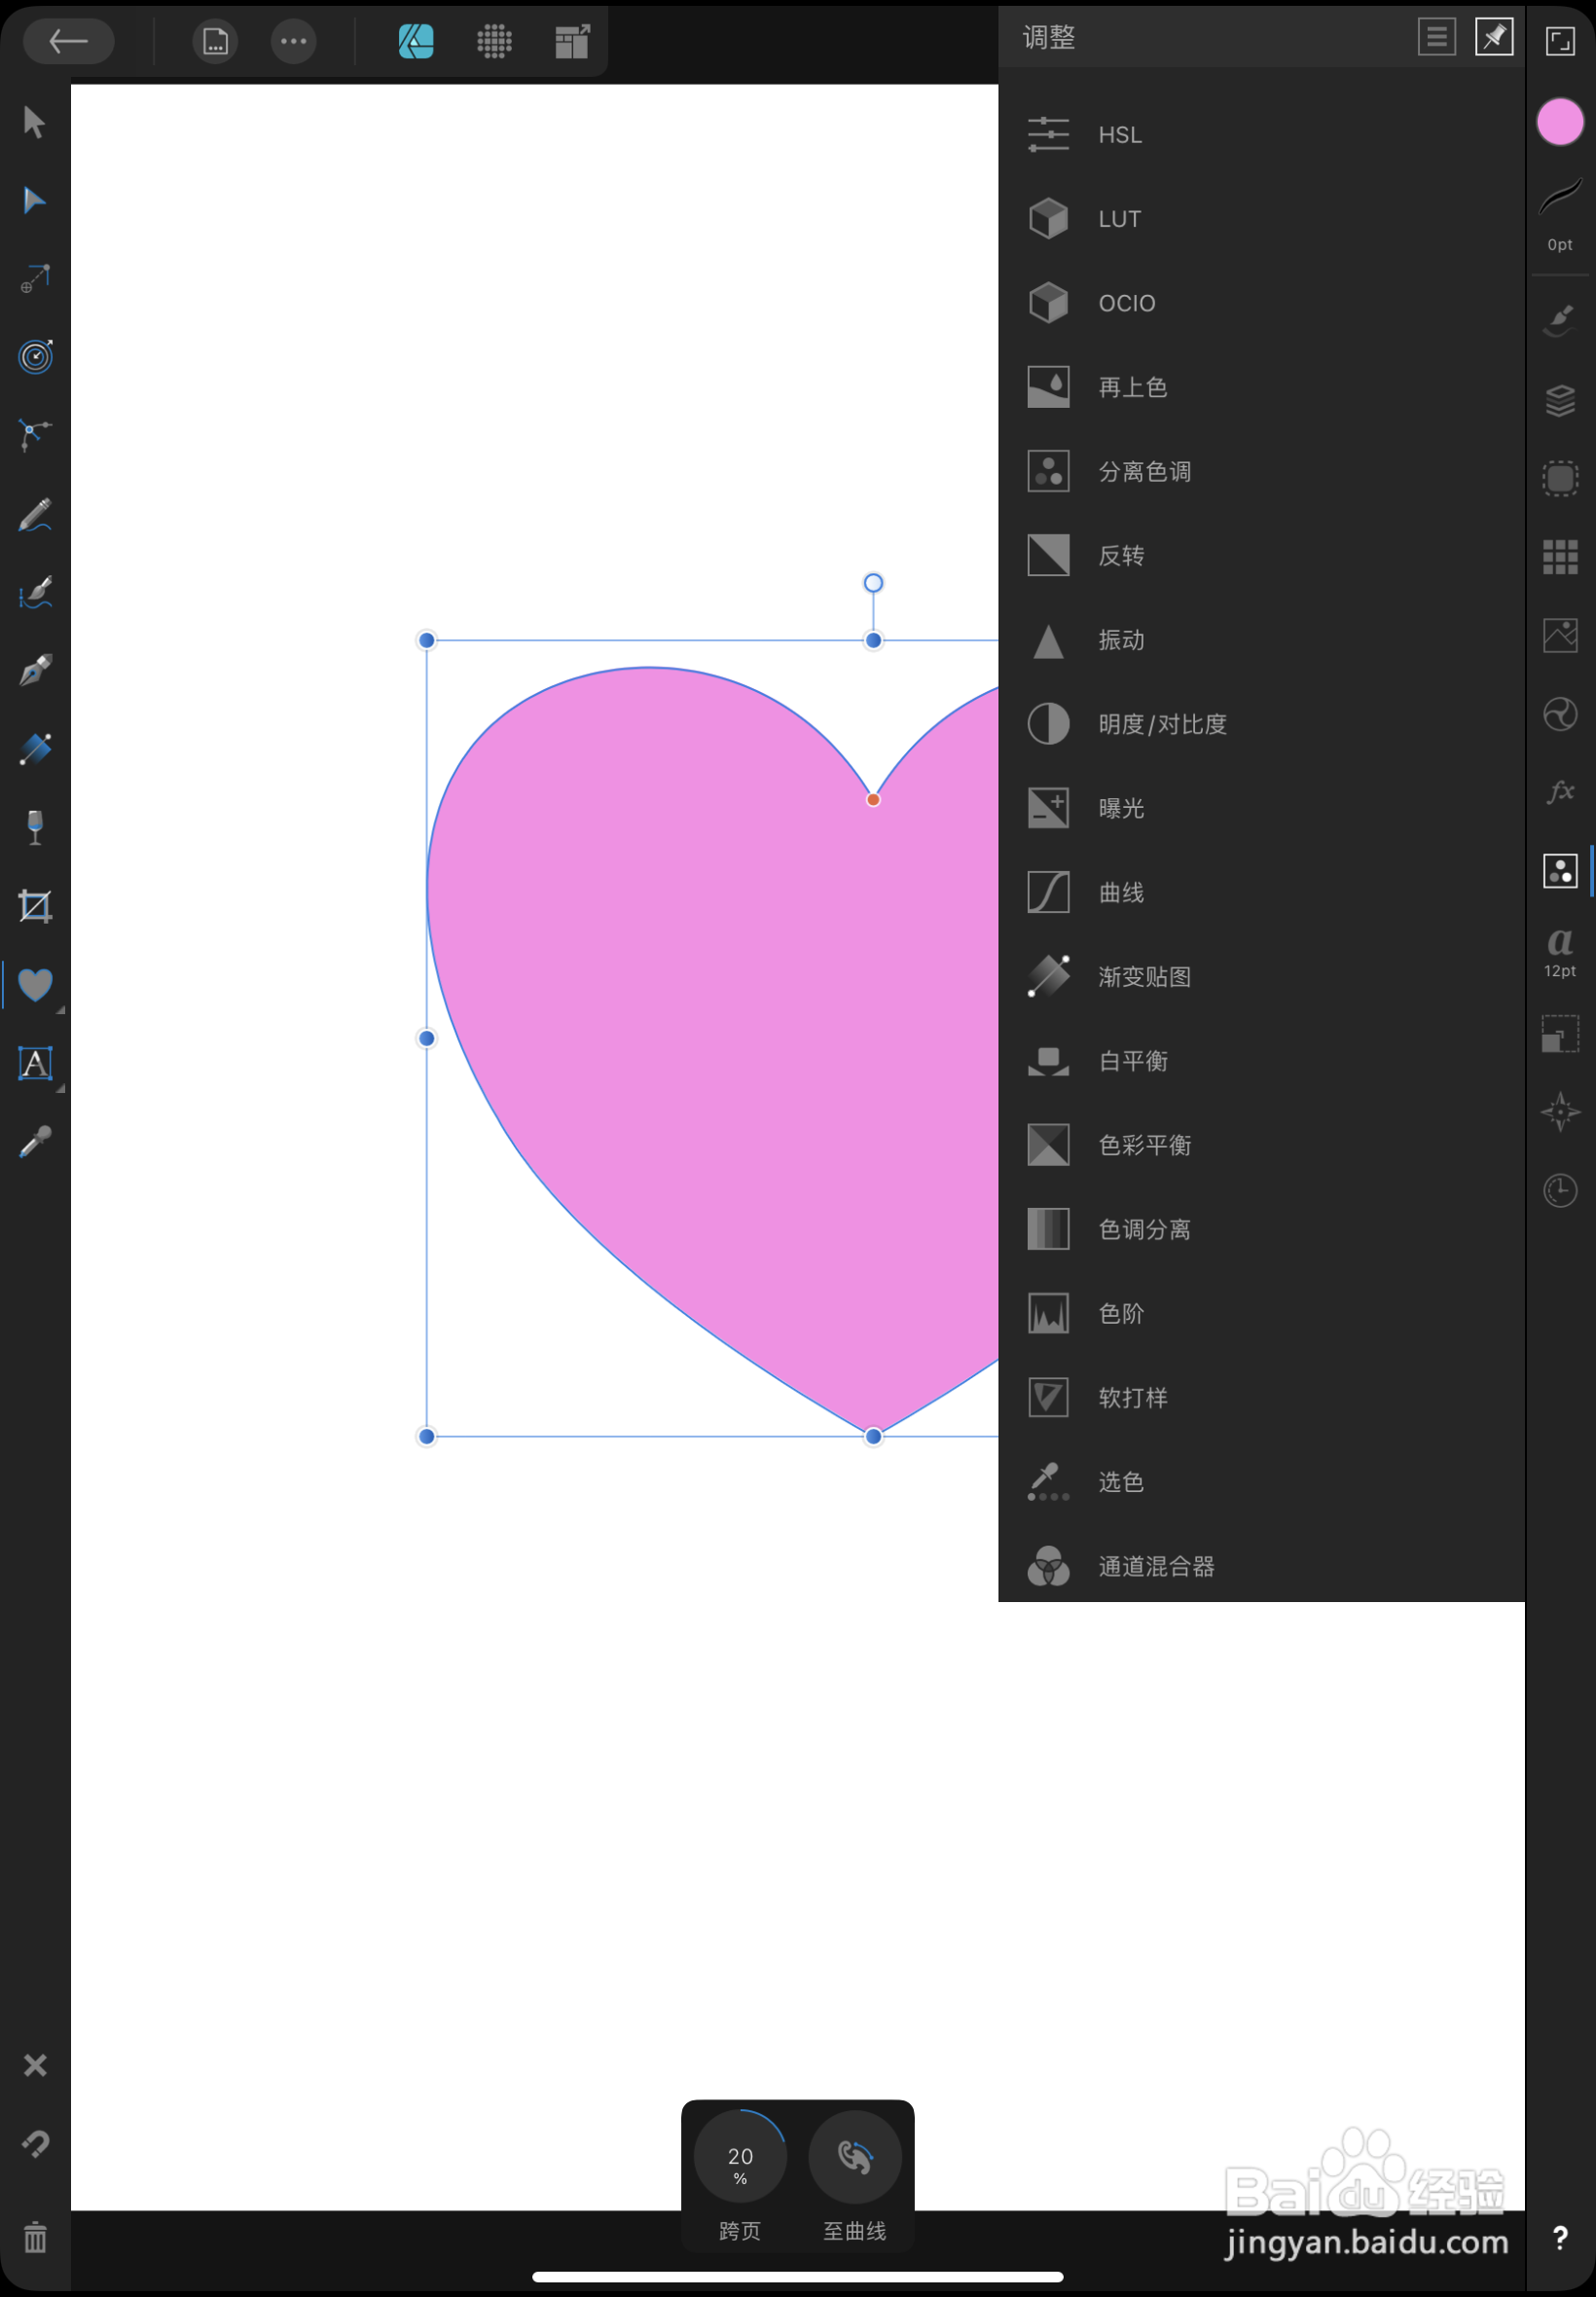
Task: Select the Color Picker eyedropper tool
Action: pyautogui.click(x=35, y=1141)
